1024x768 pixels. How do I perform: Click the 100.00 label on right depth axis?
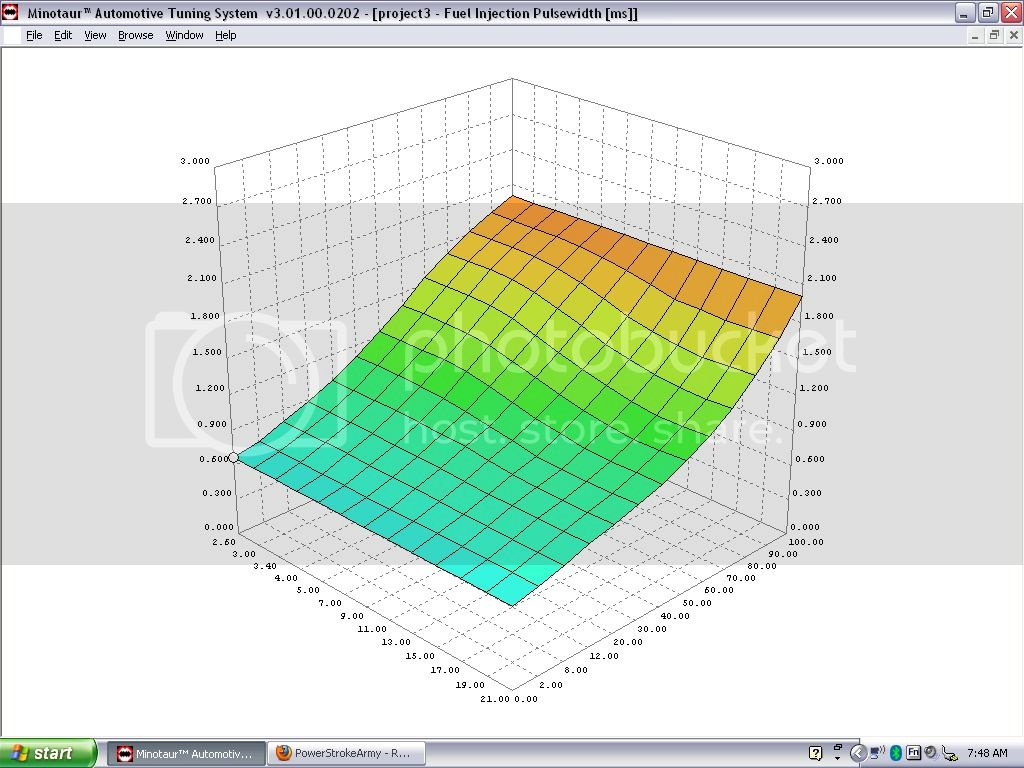click(x=807, y=542)
